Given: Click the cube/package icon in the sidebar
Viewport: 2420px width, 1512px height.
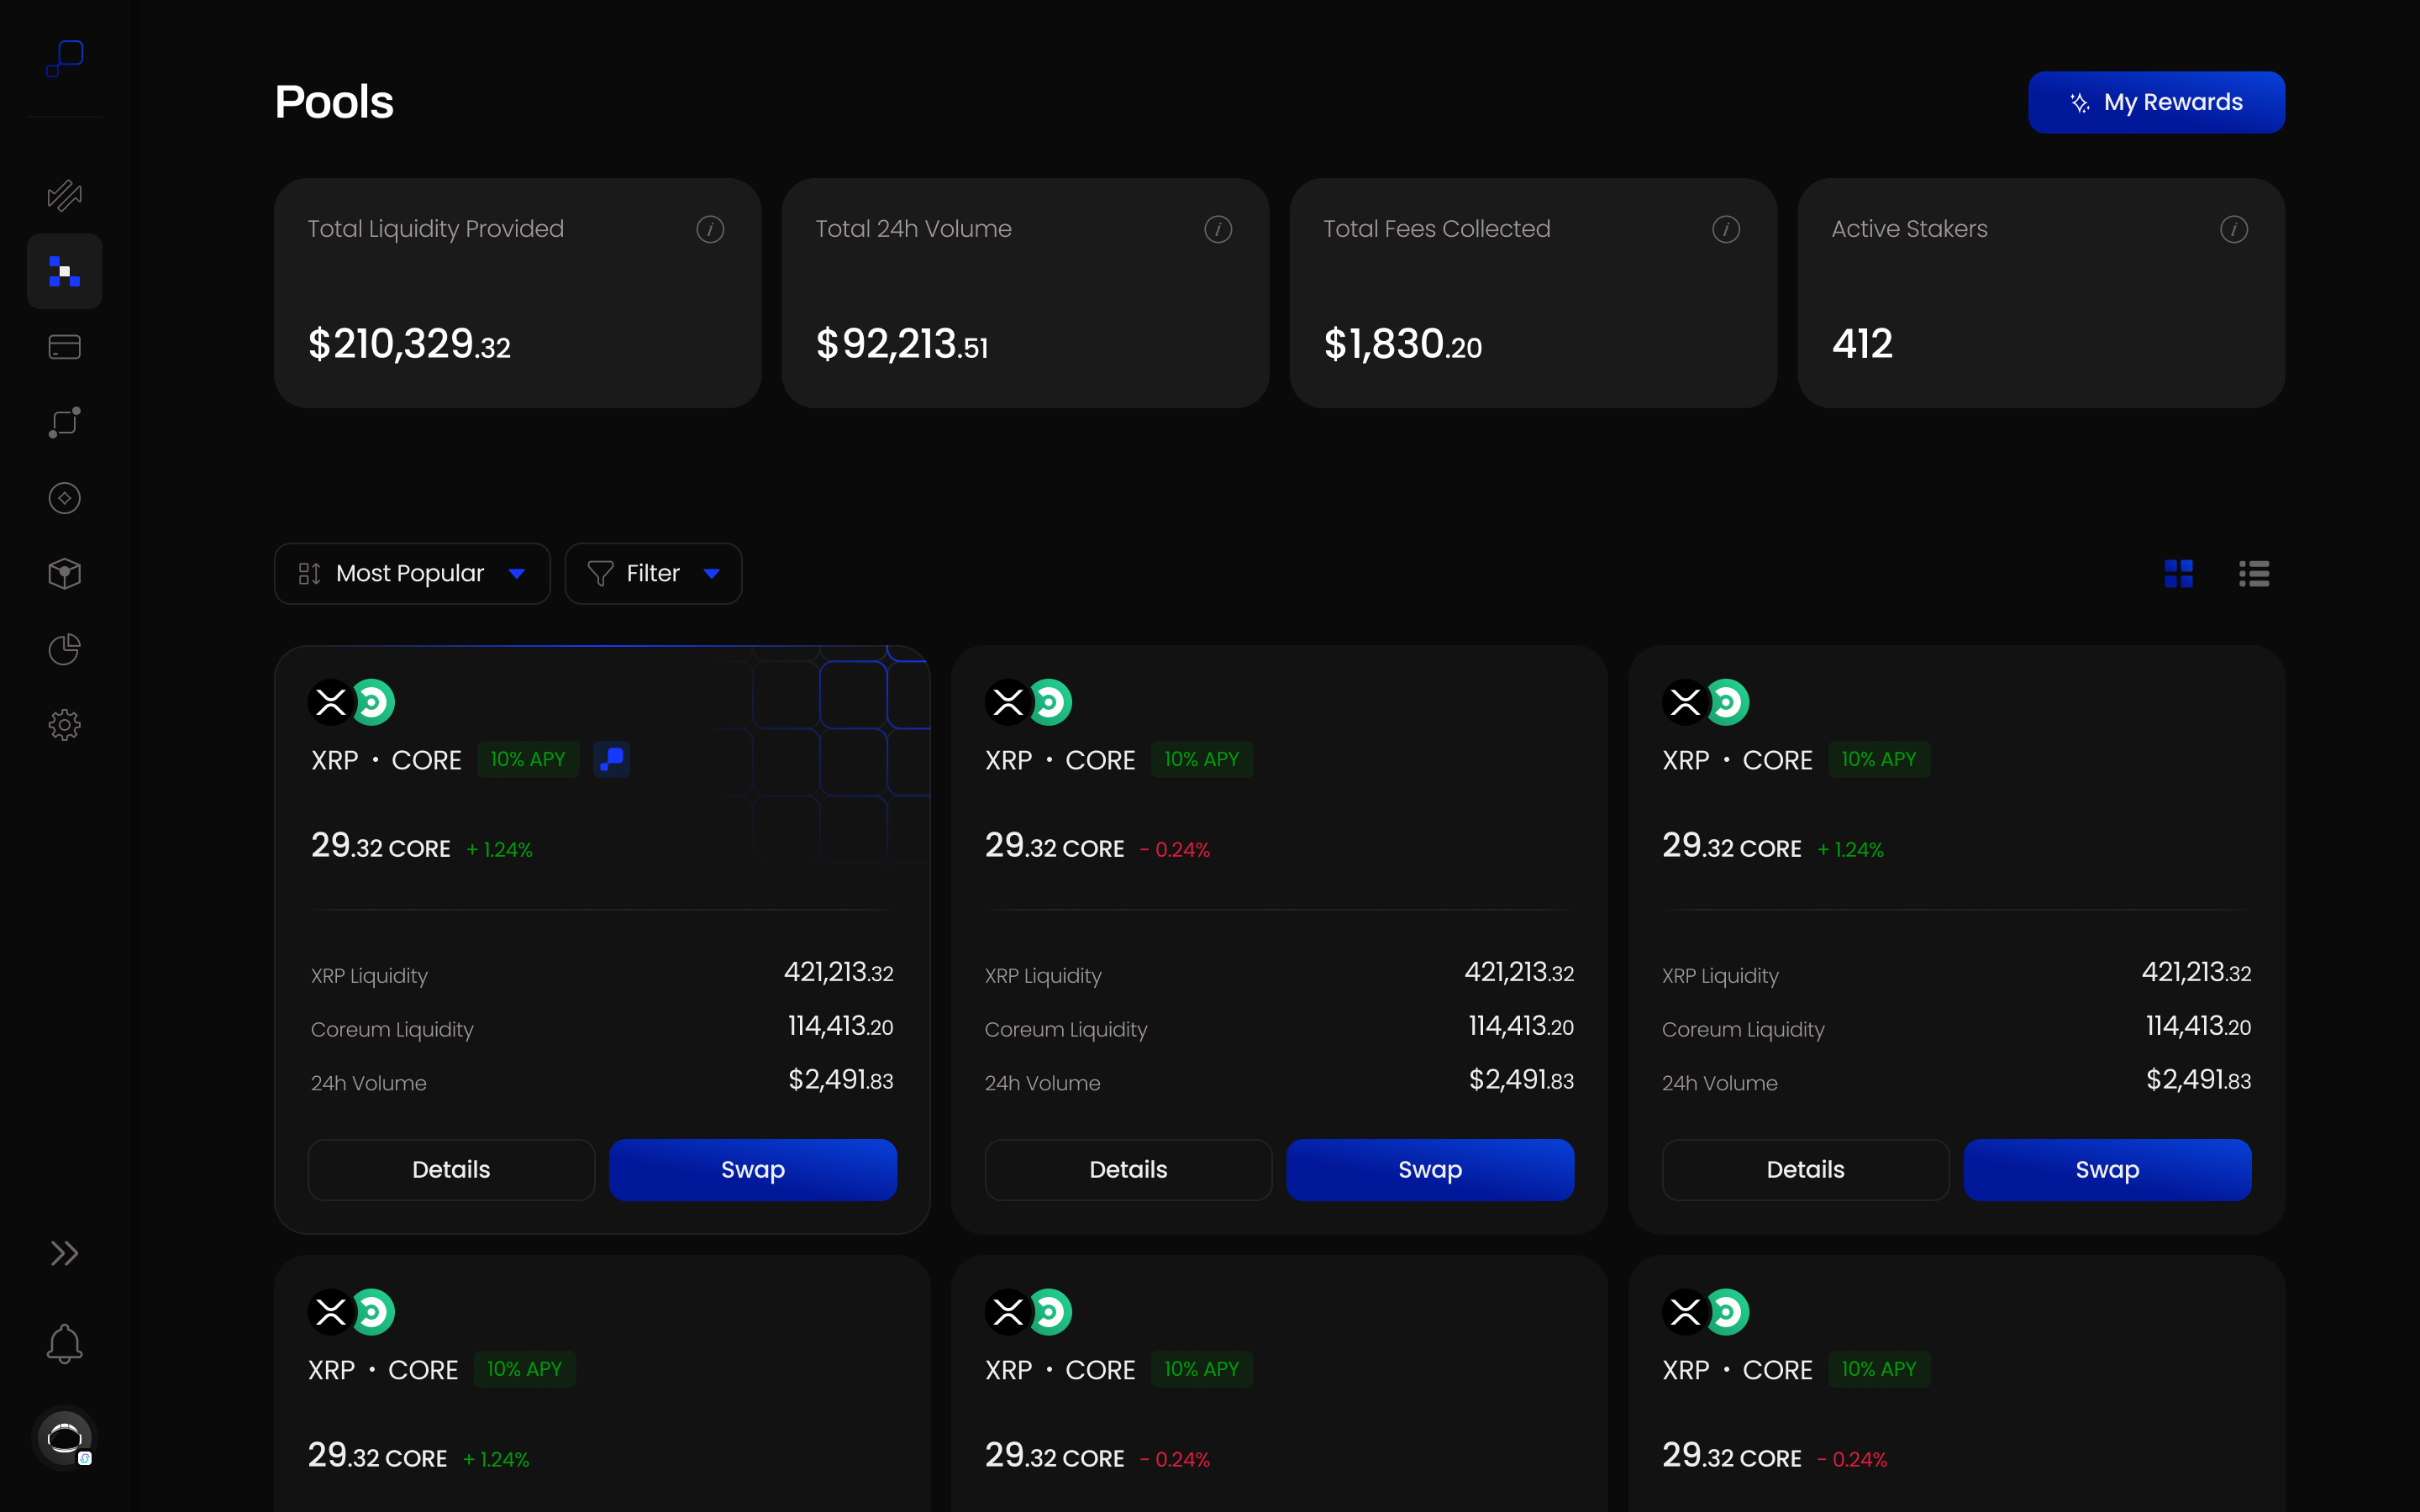Looking at the screenshot, I should (x=64, y=573).
